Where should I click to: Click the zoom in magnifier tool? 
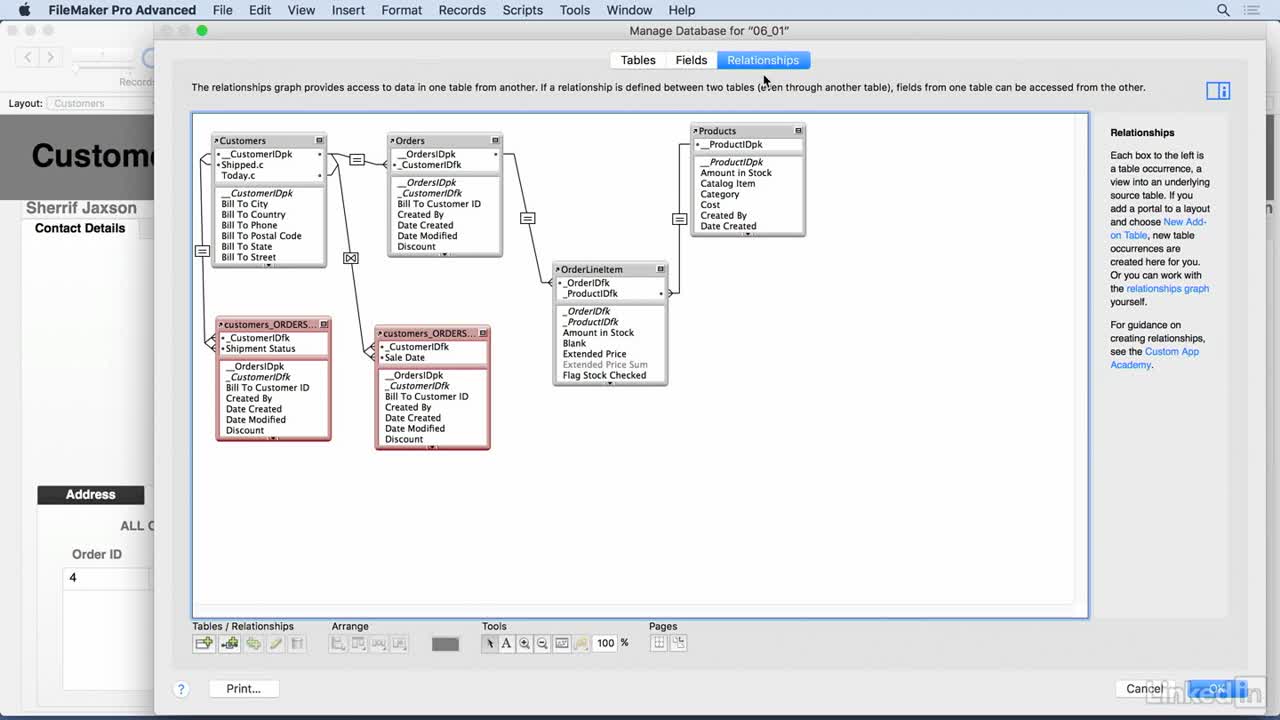point(524,644)
